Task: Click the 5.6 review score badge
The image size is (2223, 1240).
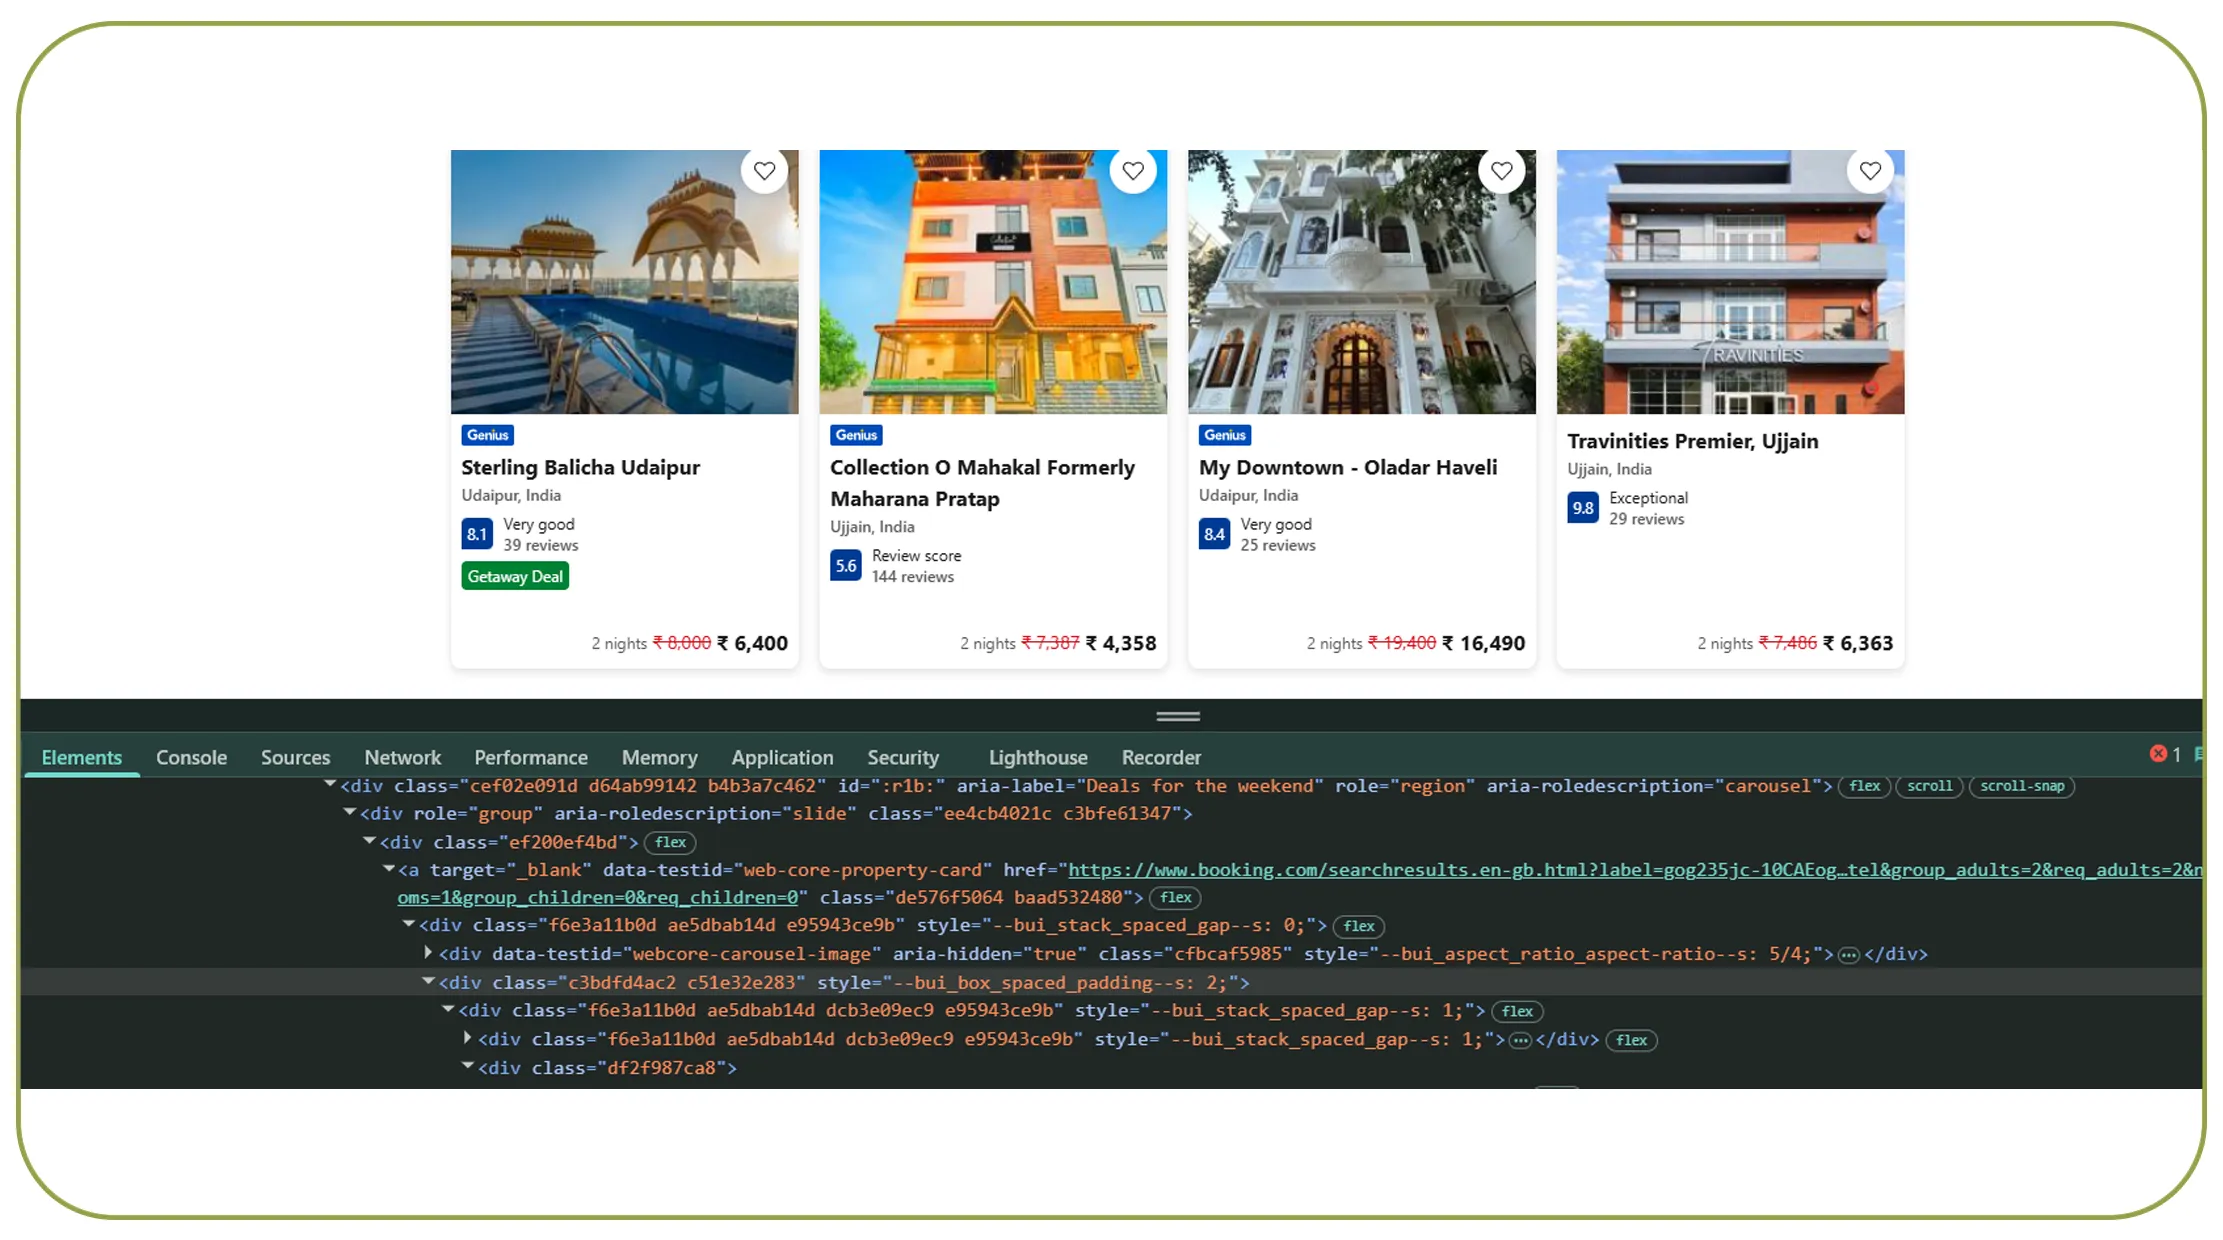Action: click(x=846, y=566)
